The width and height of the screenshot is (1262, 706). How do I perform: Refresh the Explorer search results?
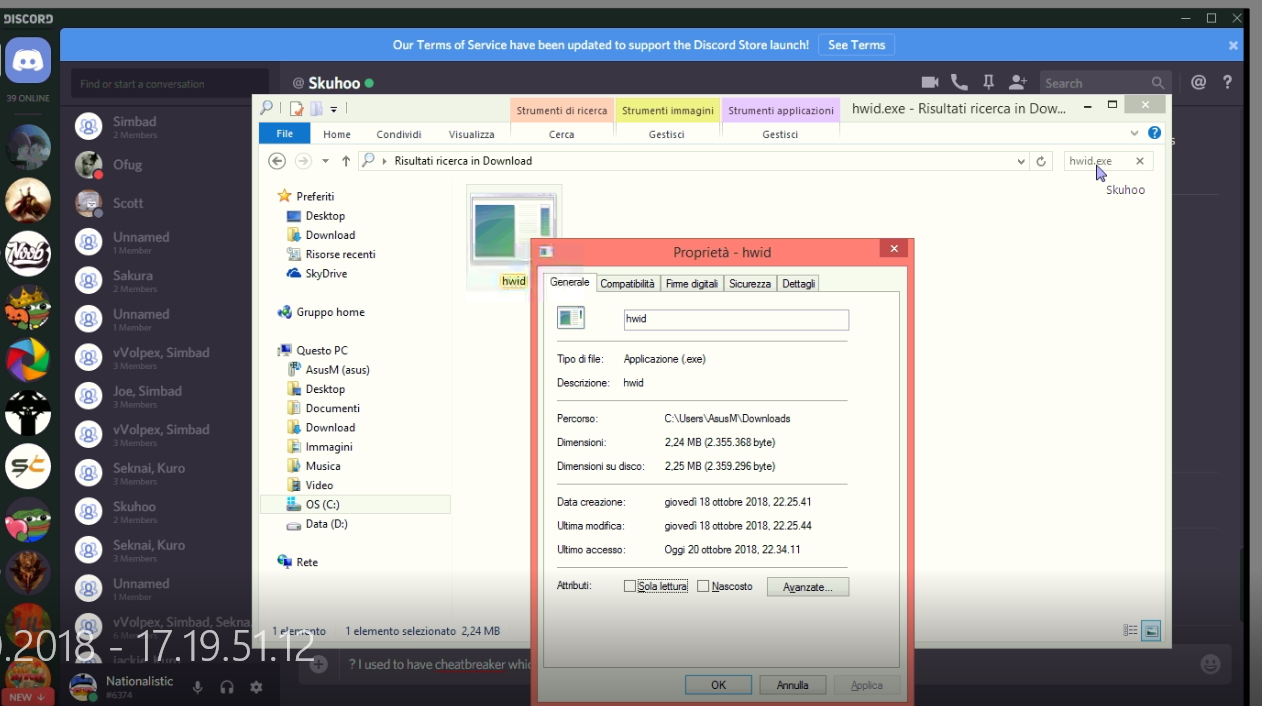tap(1041, 161)
